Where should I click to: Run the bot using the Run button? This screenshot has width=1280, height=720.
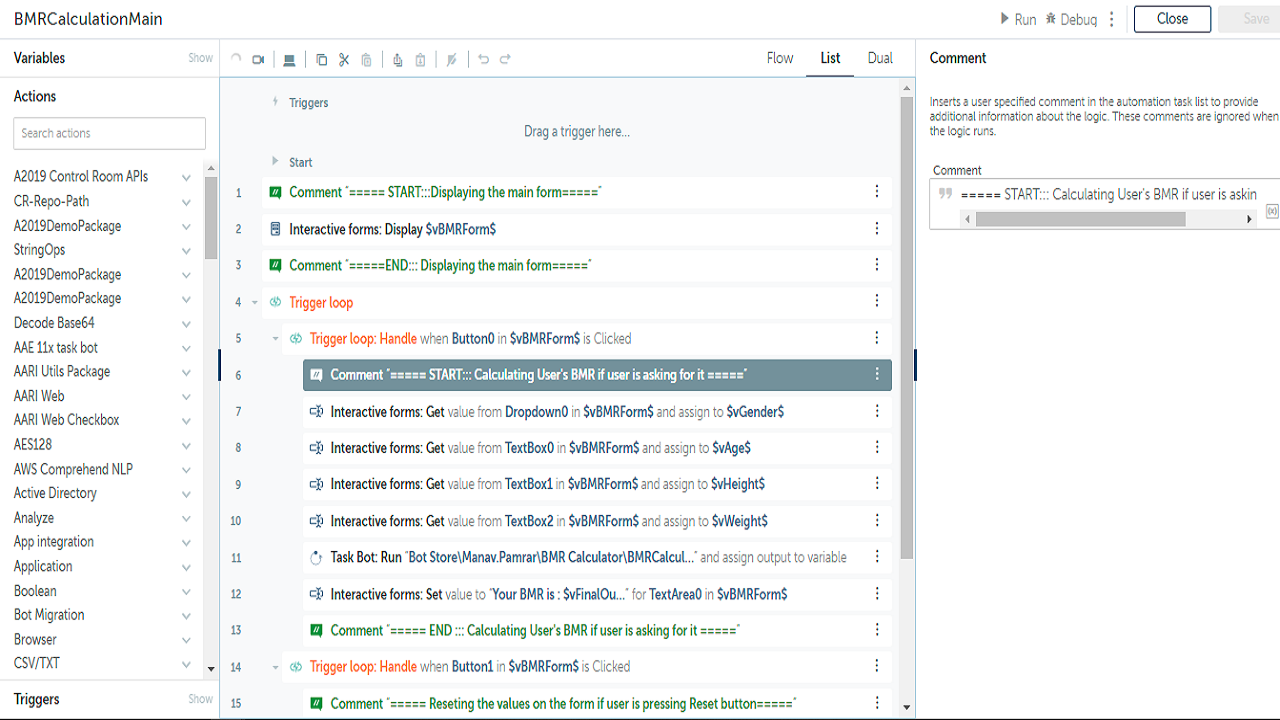click(1018, 20)
